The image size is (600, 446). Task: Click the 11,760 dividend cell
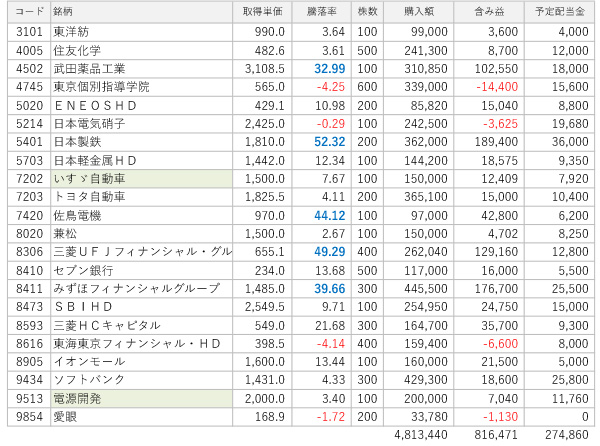(559, 399)
